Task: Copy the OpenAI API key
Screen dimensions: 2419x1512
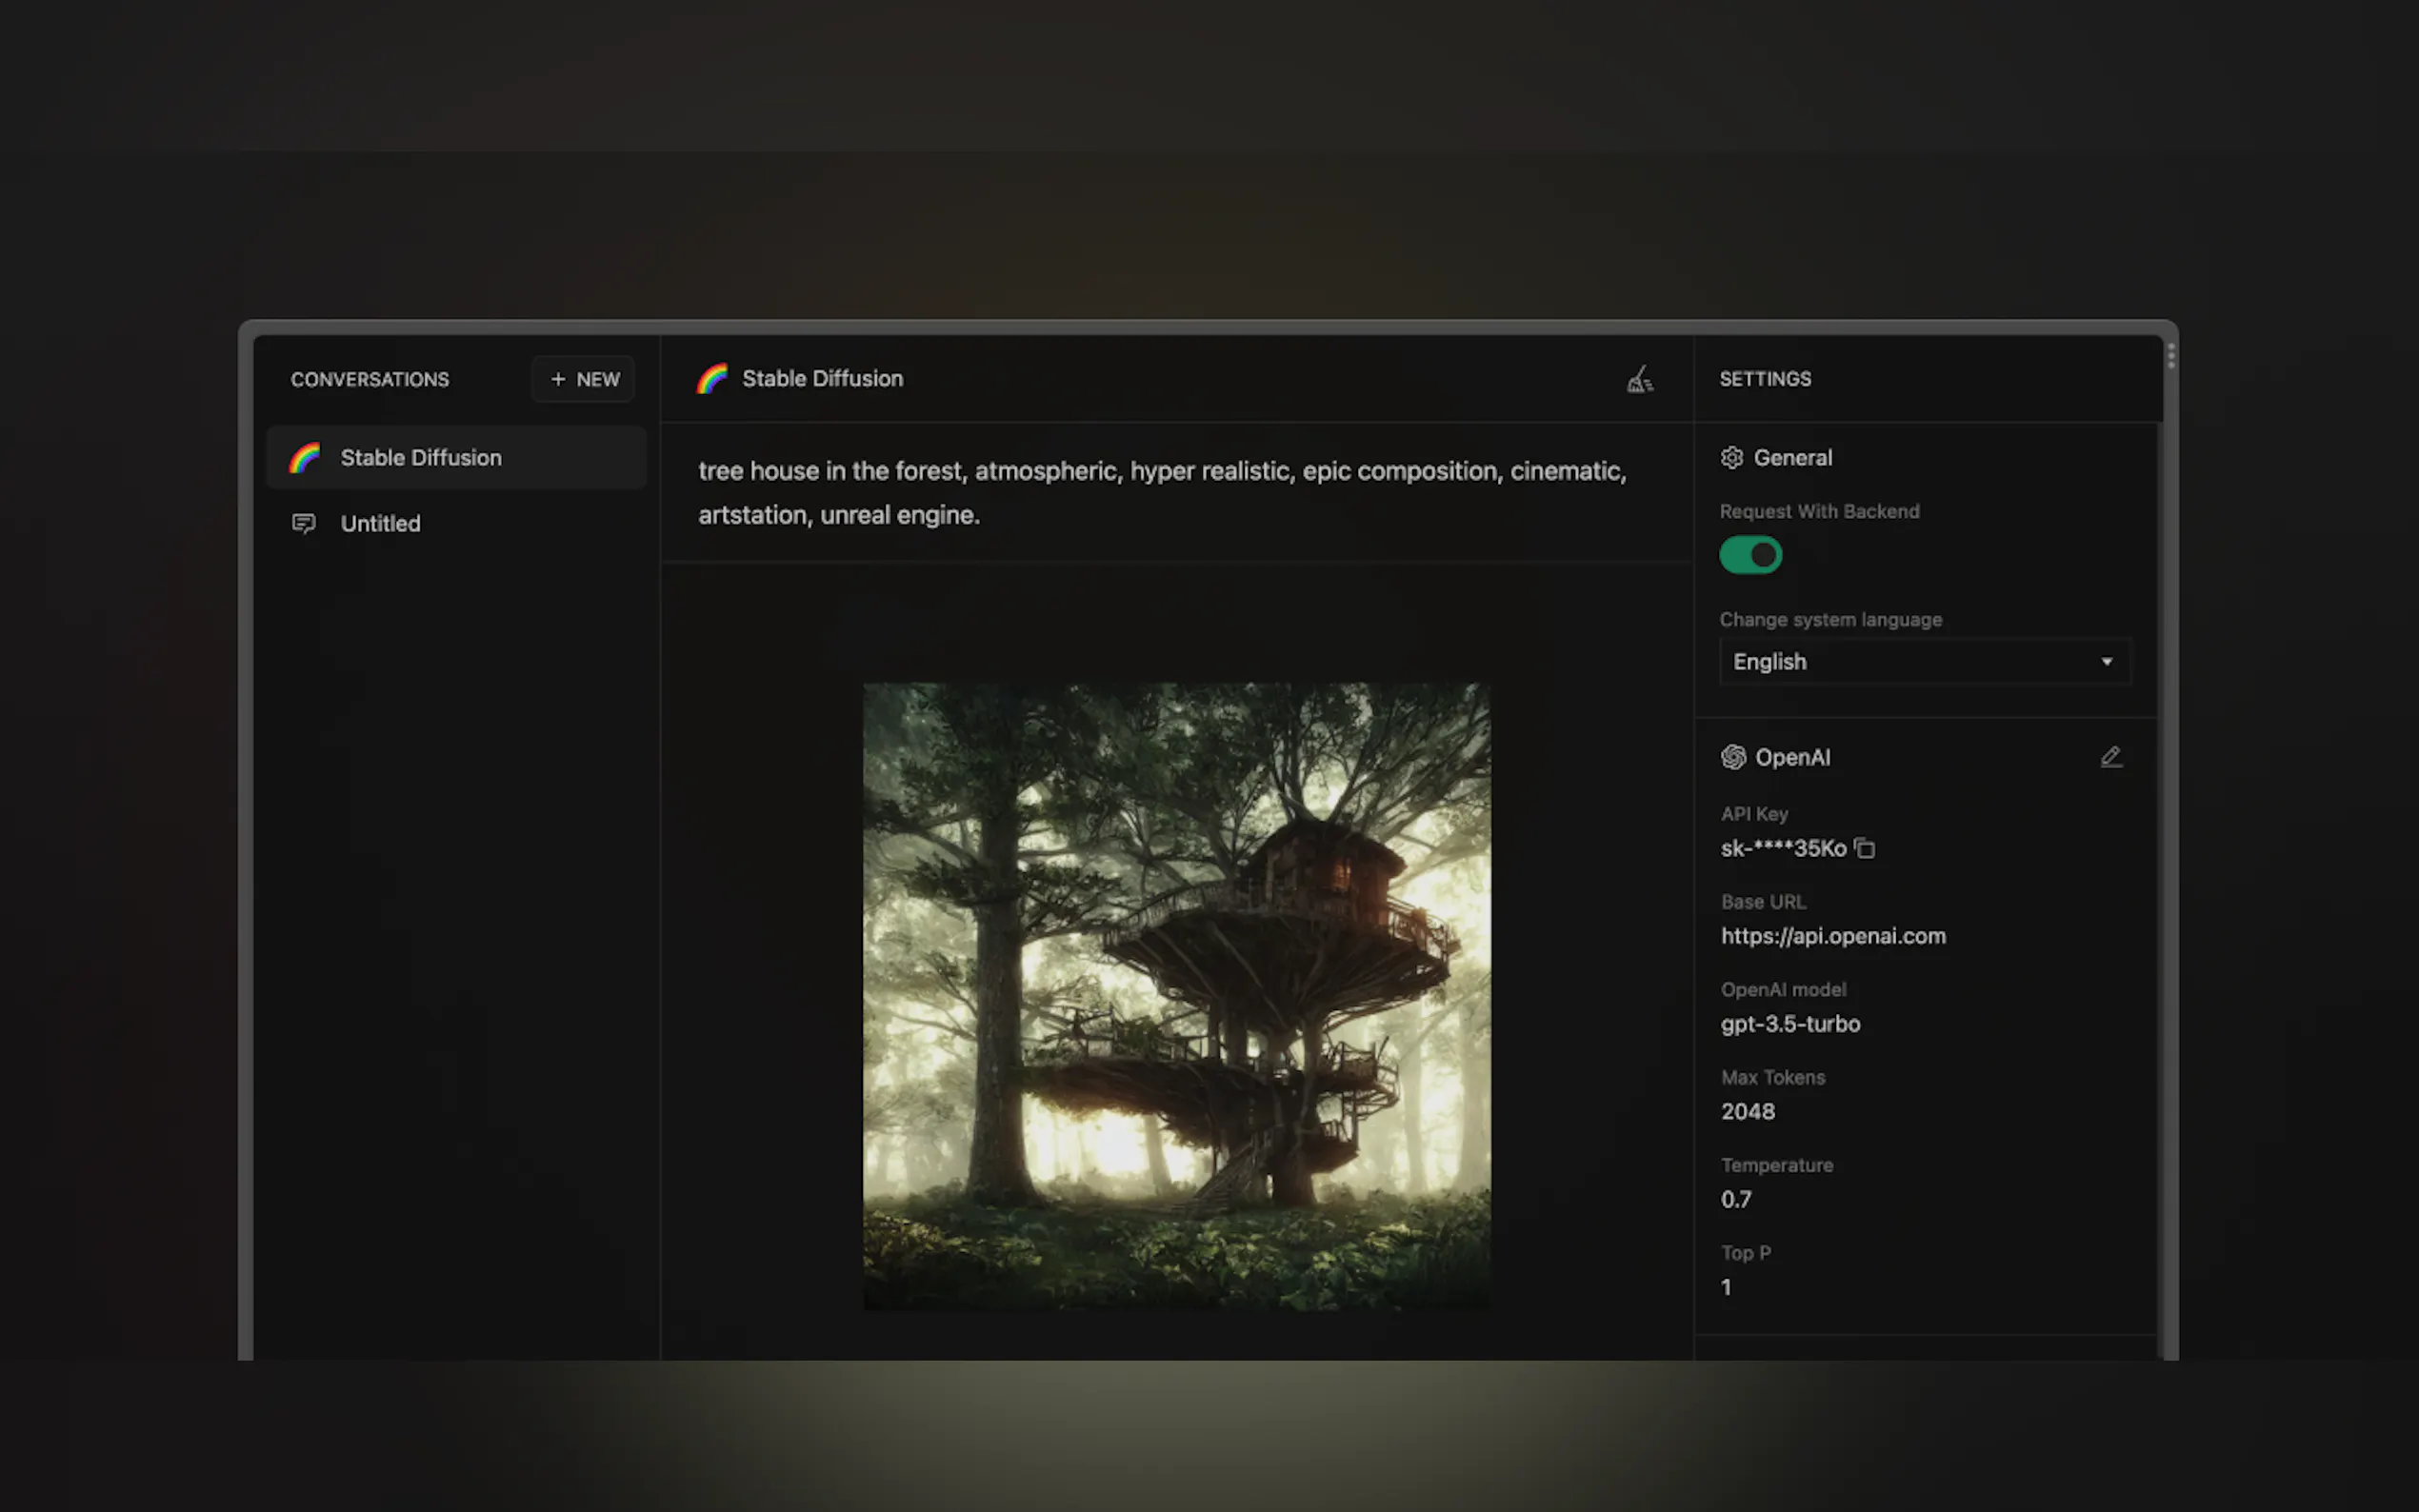Action: click(x=1864, y=848)
